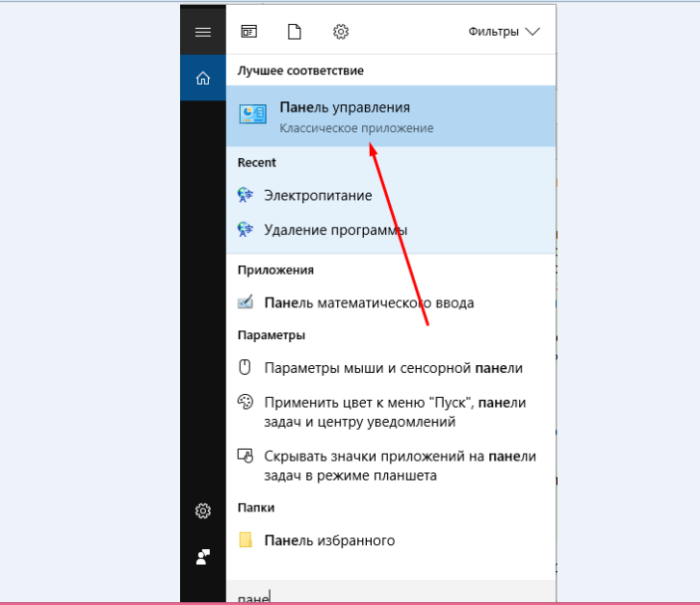Open the feedback person icon in sidebar

203,557
